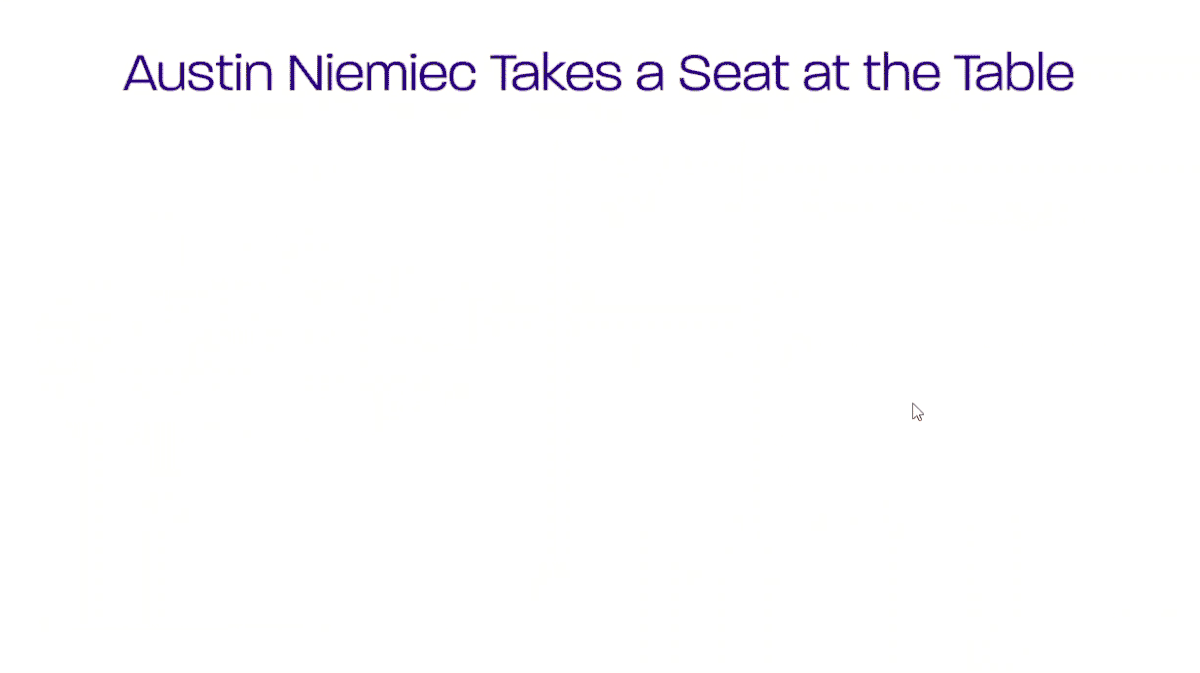Select the word 'Takes' in the title
The height and width of the screenshot is (673, 1200).
[x=555, y=72]
